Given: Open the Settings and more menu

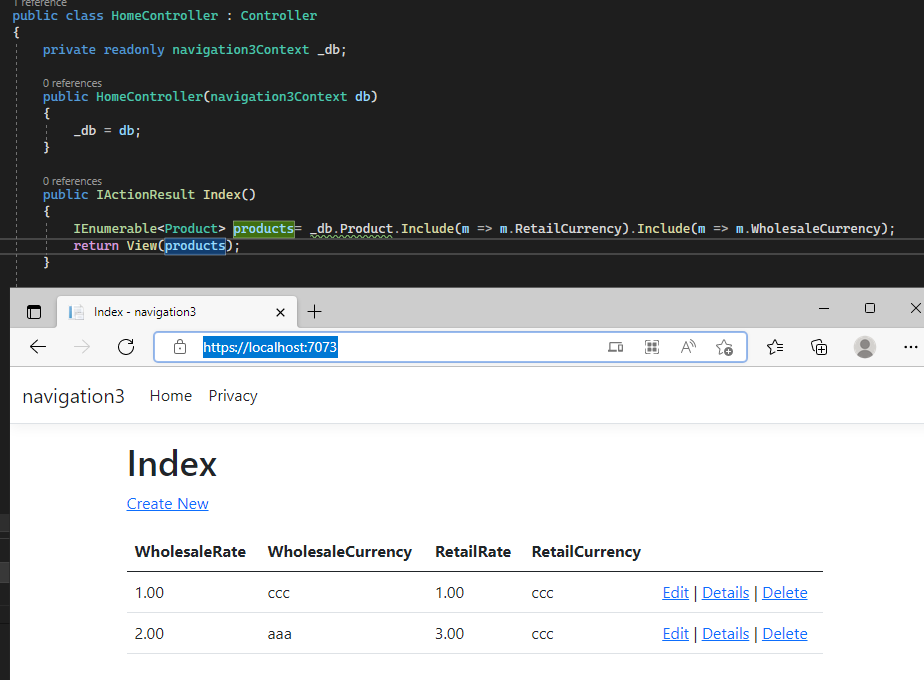Looking at the screenshot, I should tap(910, 347).
